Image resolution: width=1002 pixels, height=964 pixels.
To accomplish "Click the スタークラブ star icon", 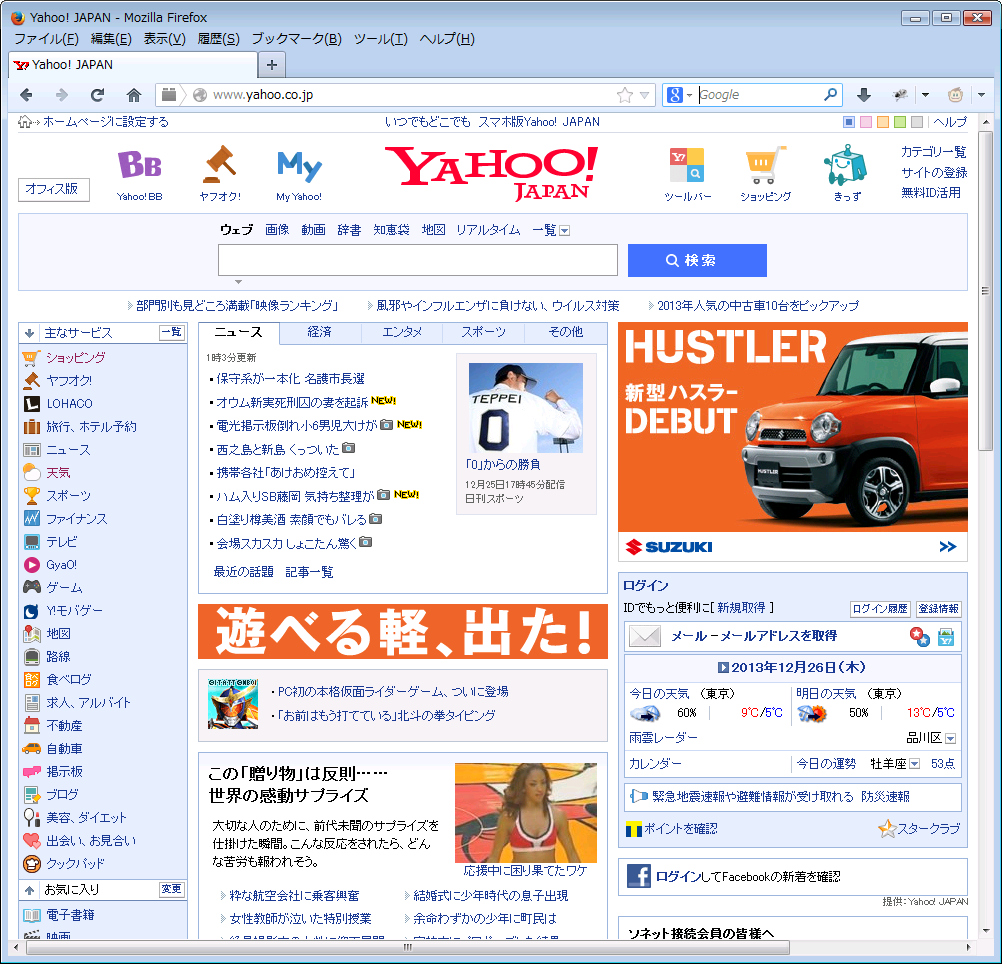I will pos(887,829).
